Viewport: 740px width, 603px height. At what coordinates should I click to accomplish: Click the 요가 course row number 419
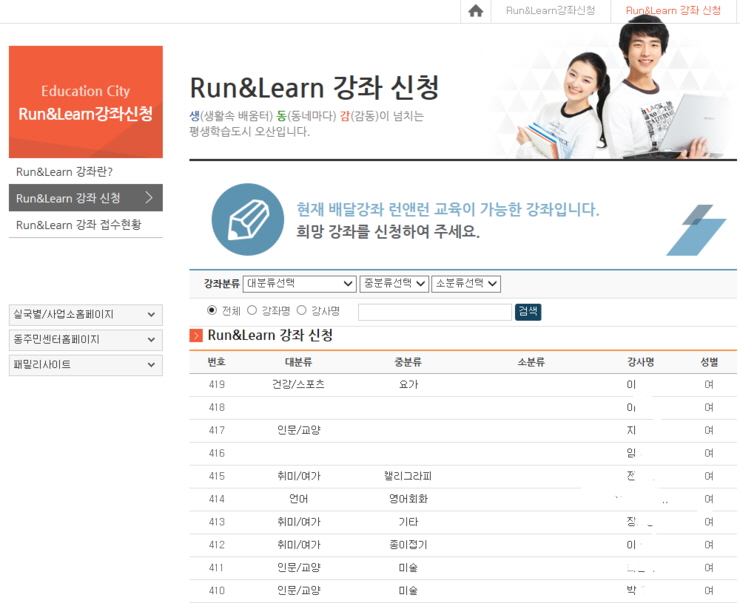pyautogui.click(x=216, y=385)
